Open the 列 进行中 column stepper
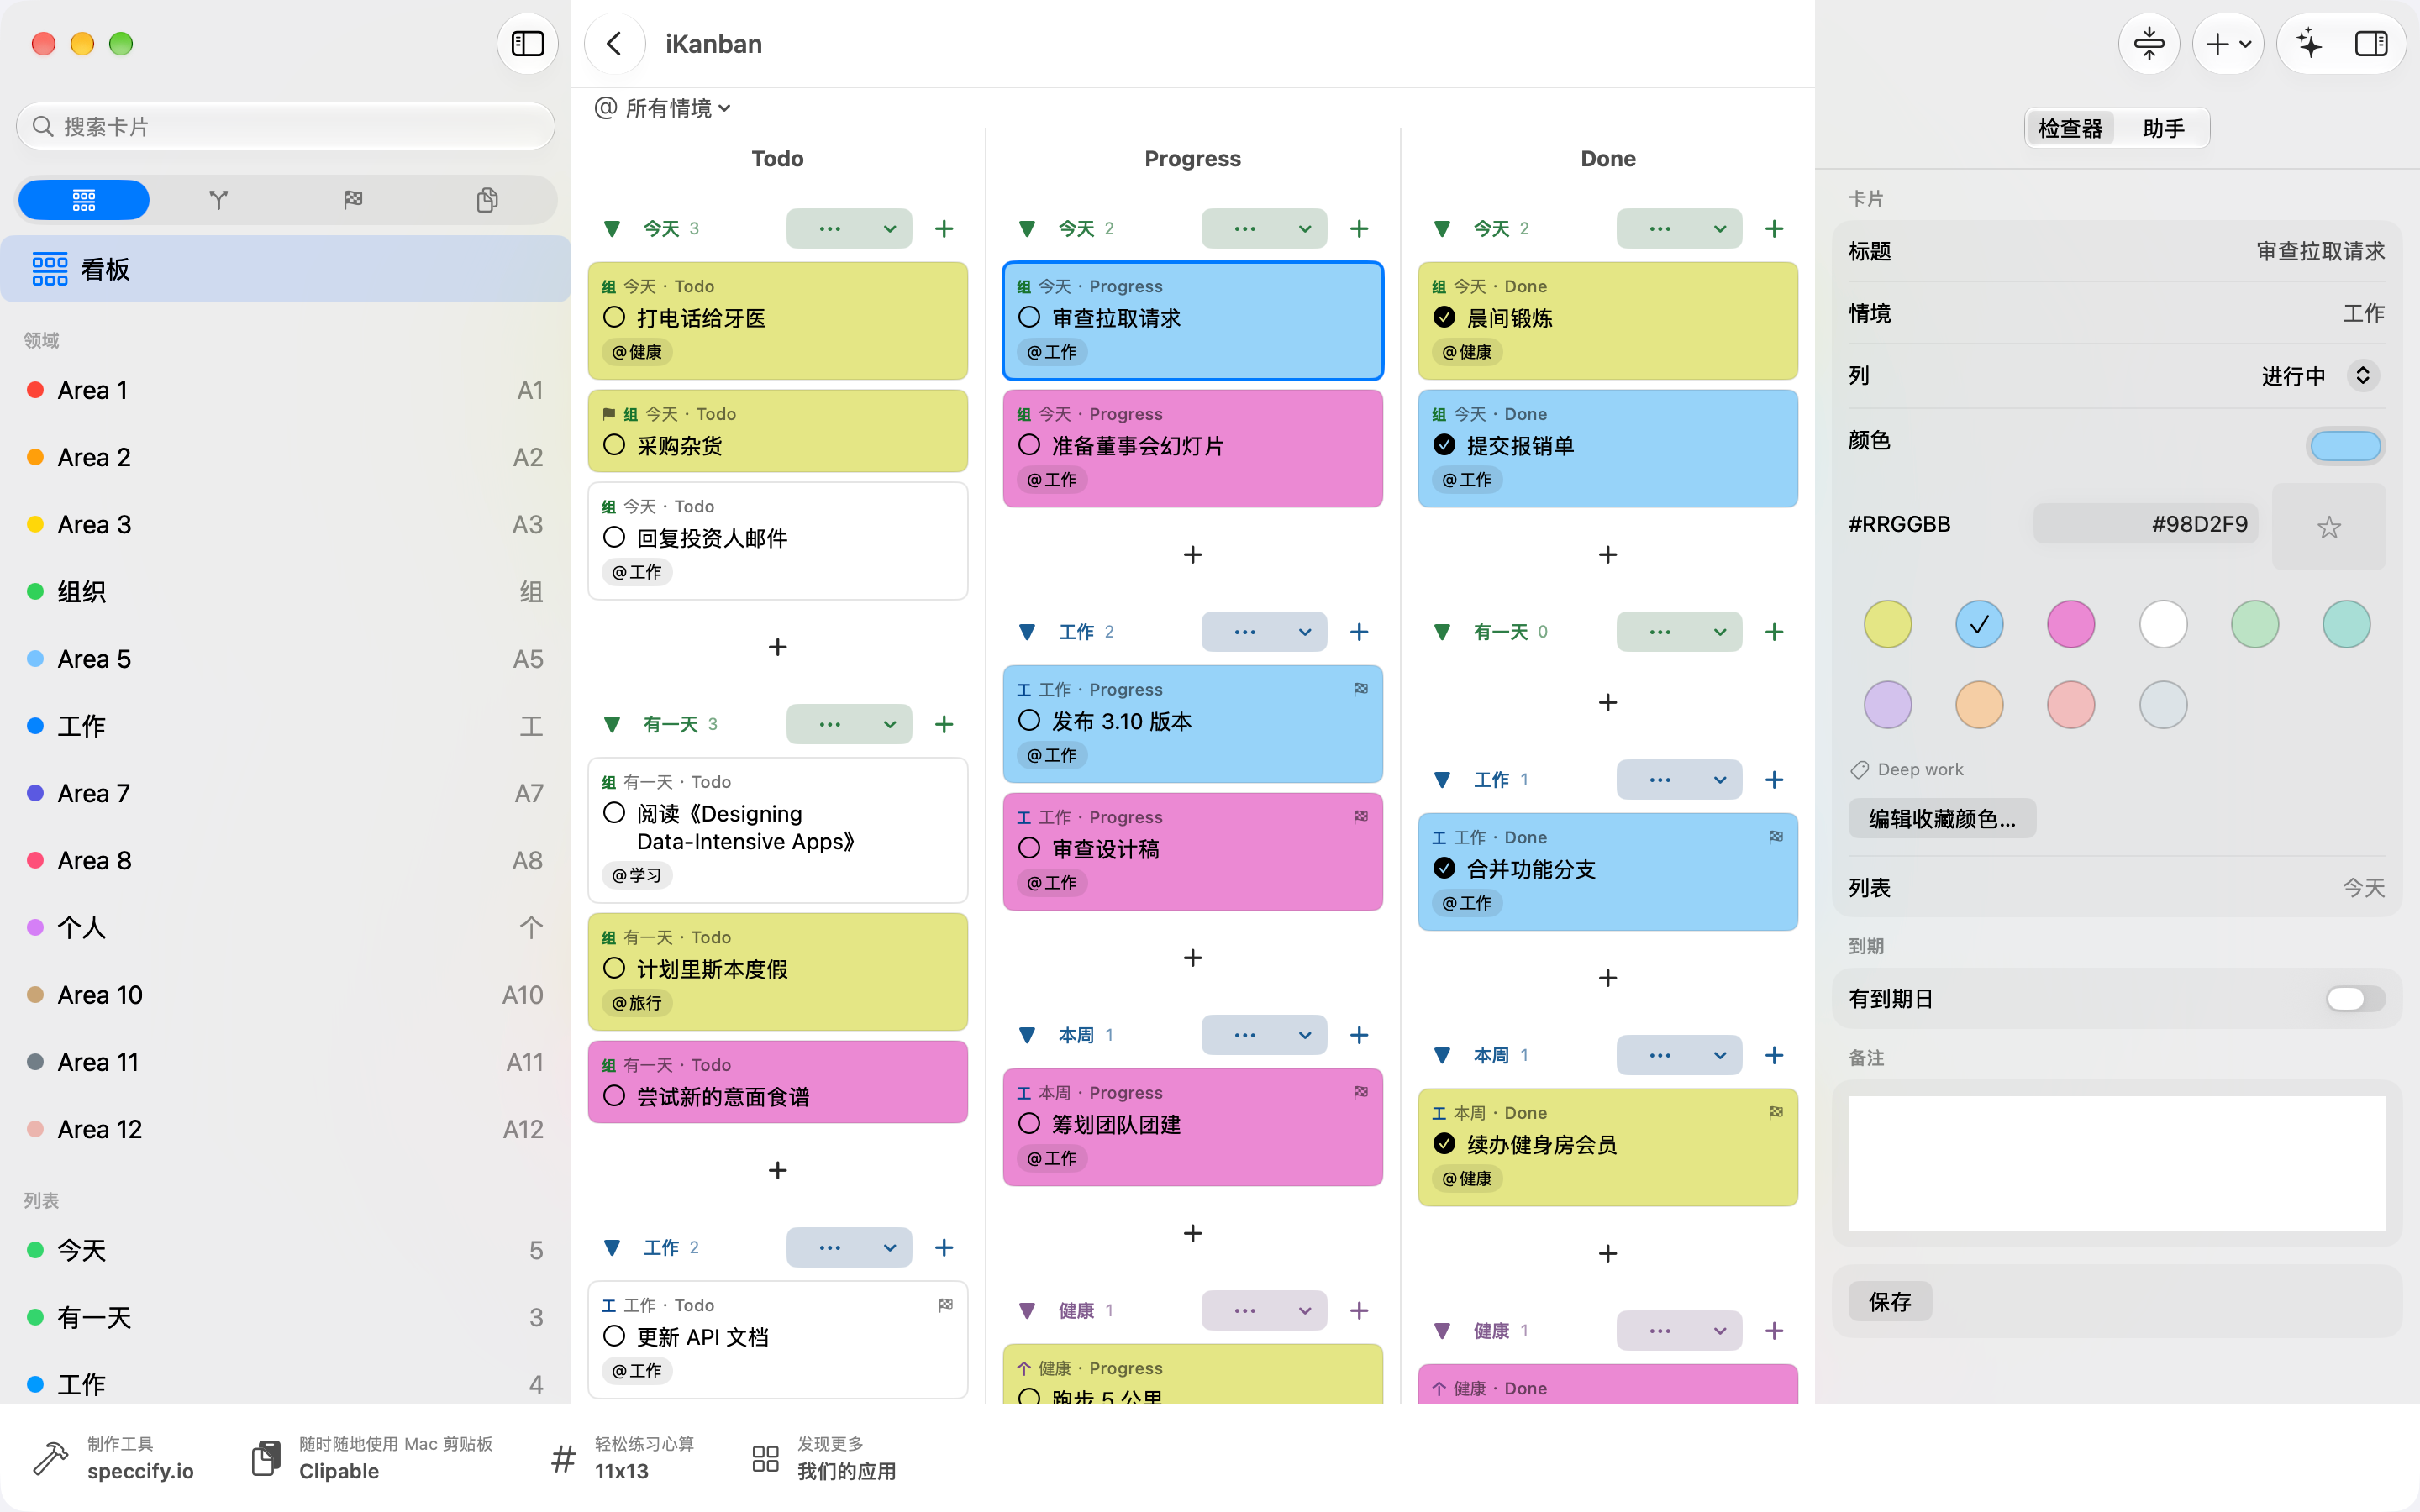The width and height of the screenshot is (2420, 1512). click(2363, 376)
